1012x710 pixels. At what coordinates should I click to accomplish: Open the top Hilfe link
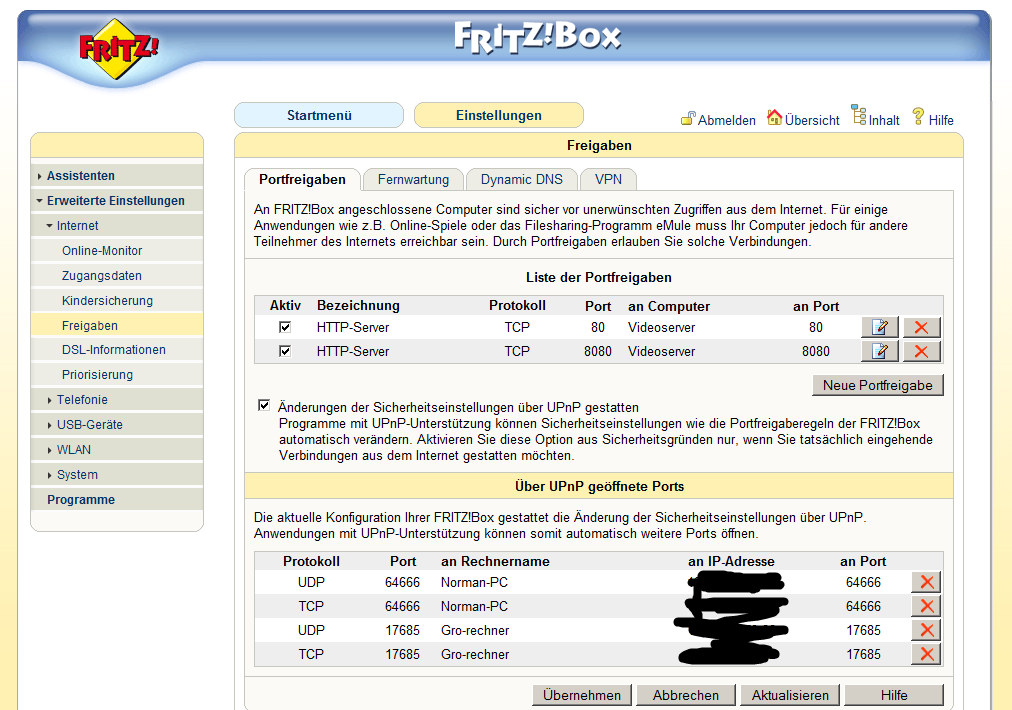(x=941, y=120)
